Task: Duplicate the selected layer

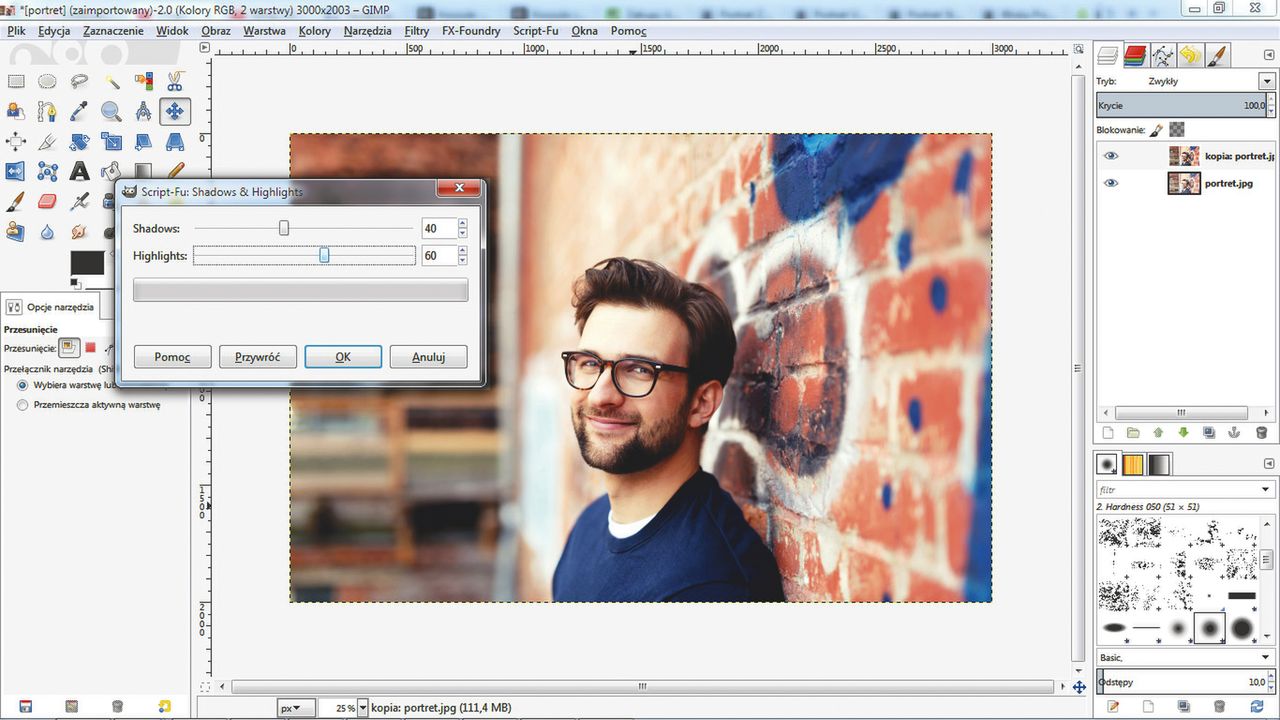Action: (x=1210, y=433)
